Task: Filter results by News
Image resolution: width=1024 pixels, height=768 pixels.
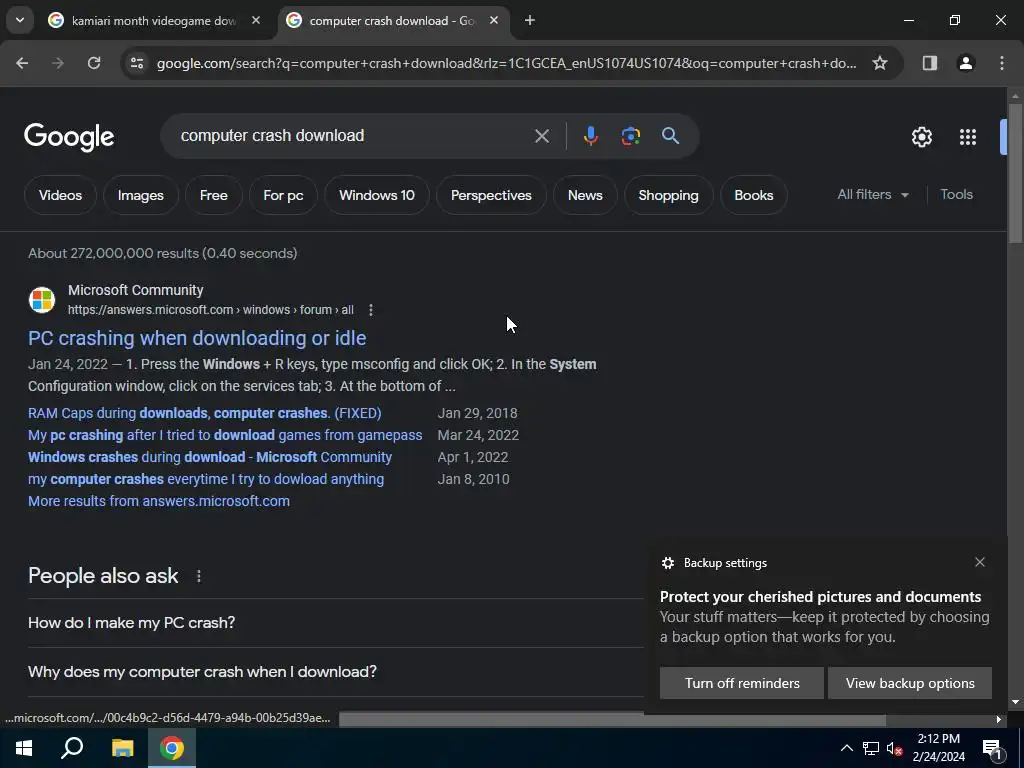Action: tap(585, 195)
